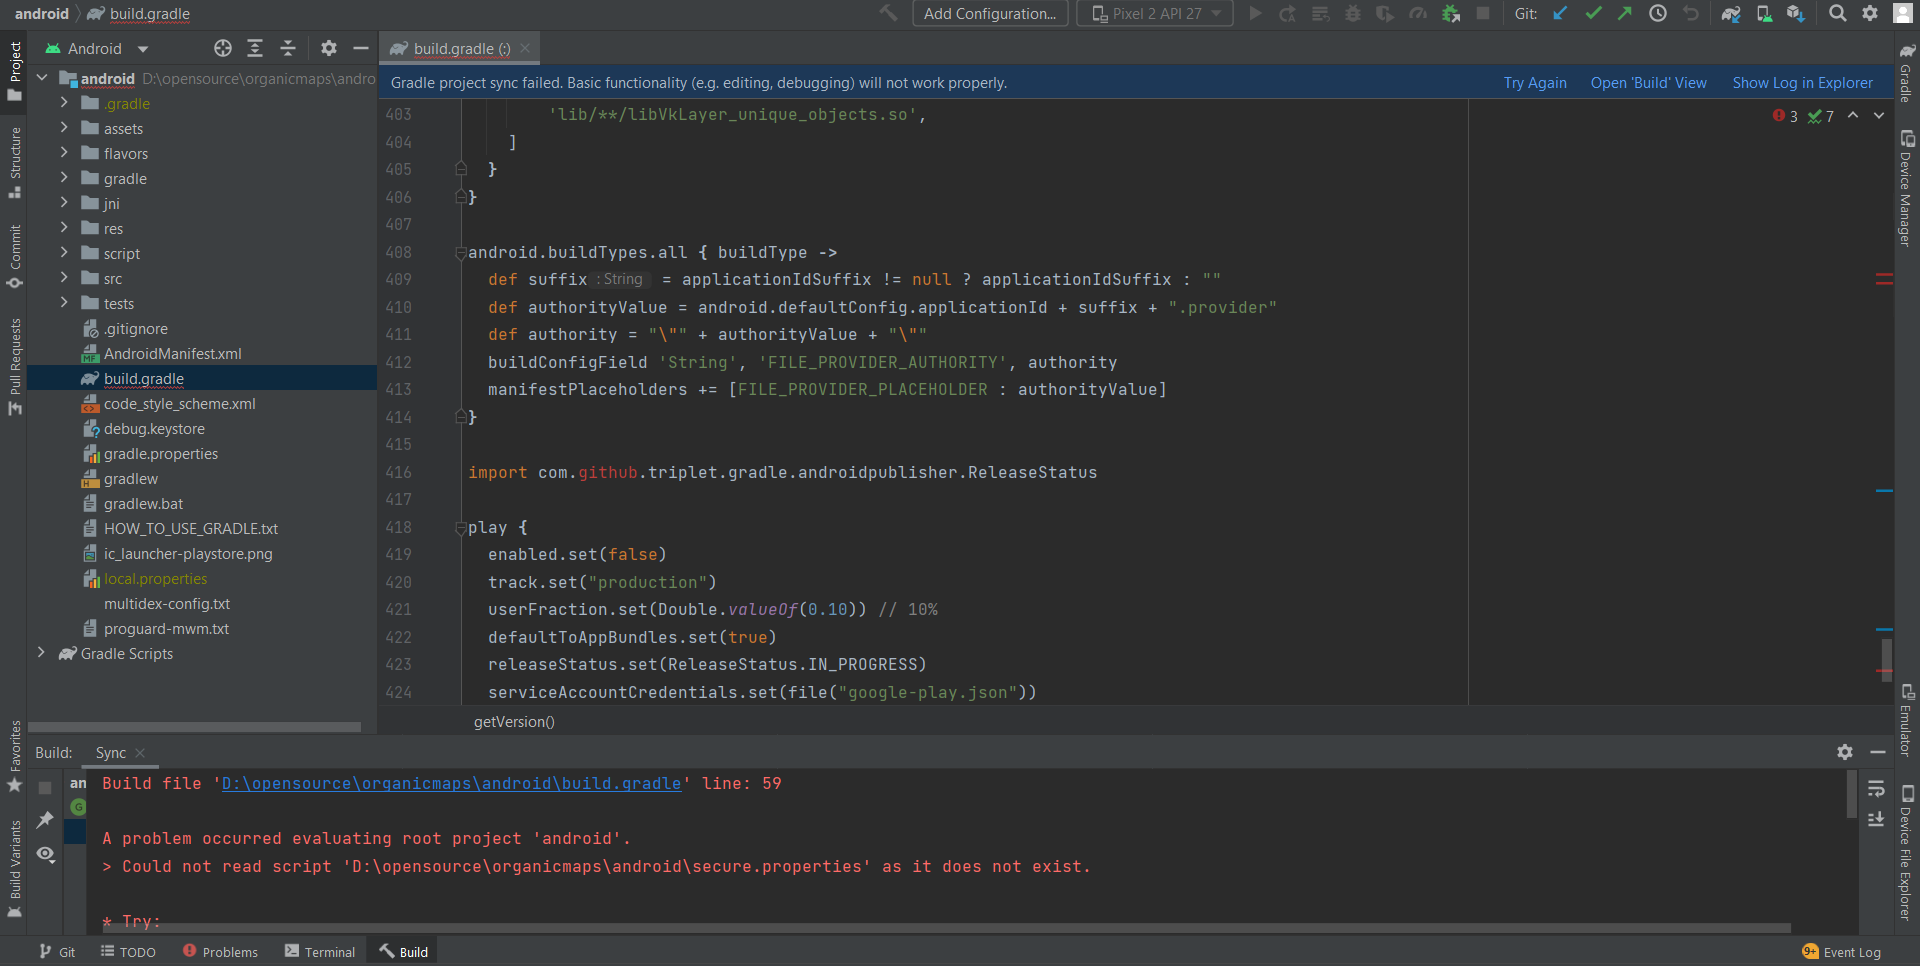Click the Make Project hammer icon
This screenshot has width=1920, height=966.
tap(888, 13)
